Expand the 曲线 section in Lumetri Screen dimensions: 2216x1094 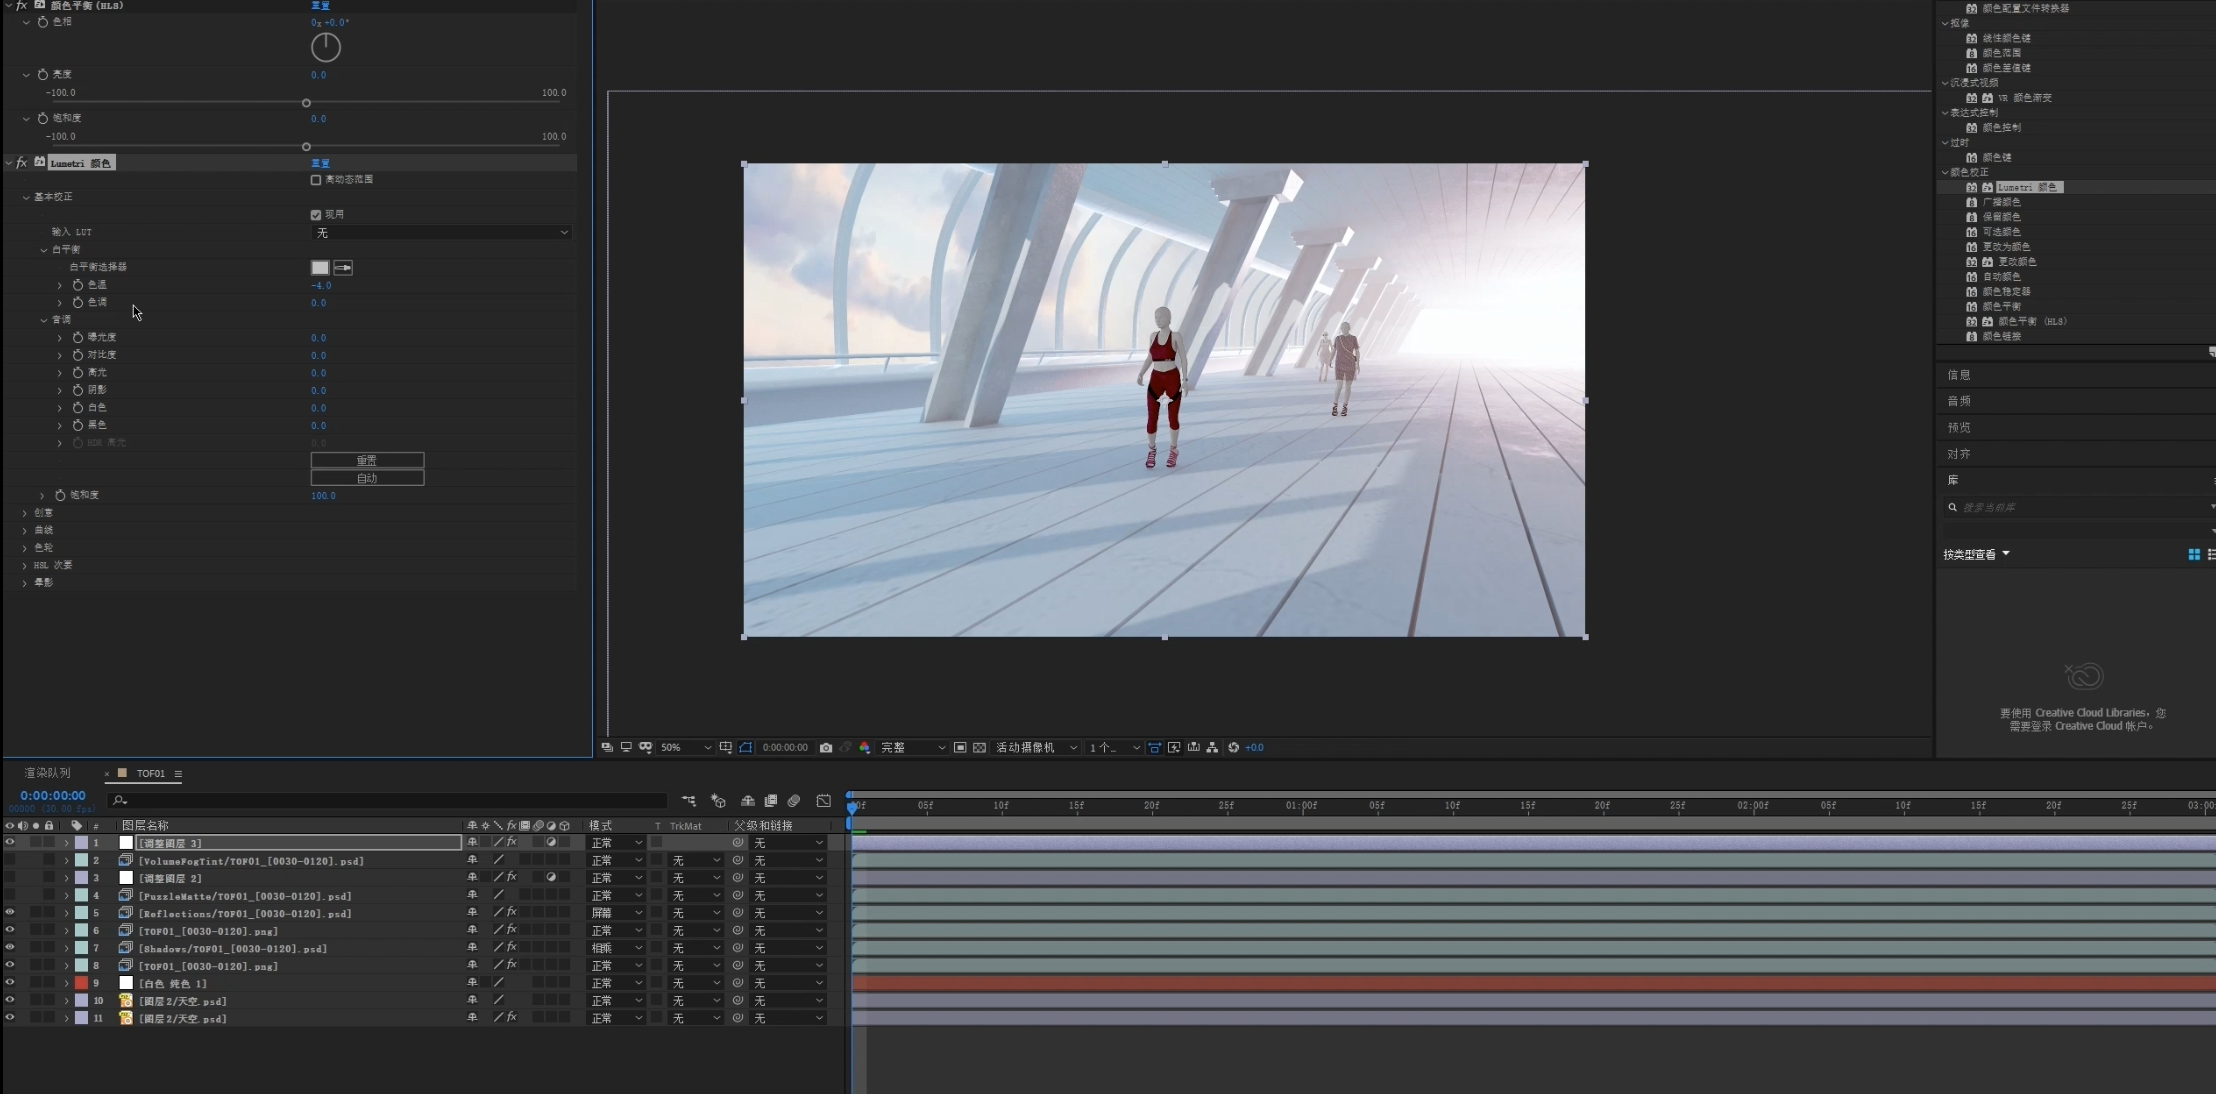(x=25, y=530)
